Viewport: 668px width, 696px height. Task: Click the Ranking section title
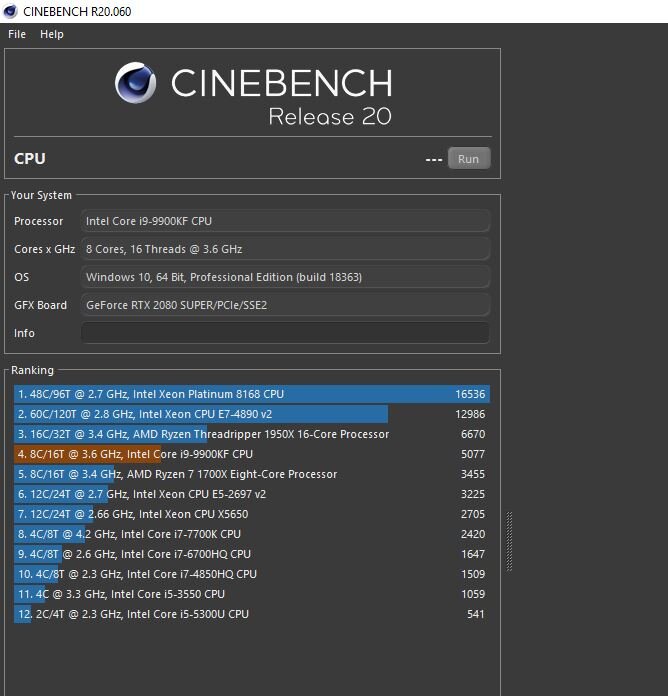[32, 370]
